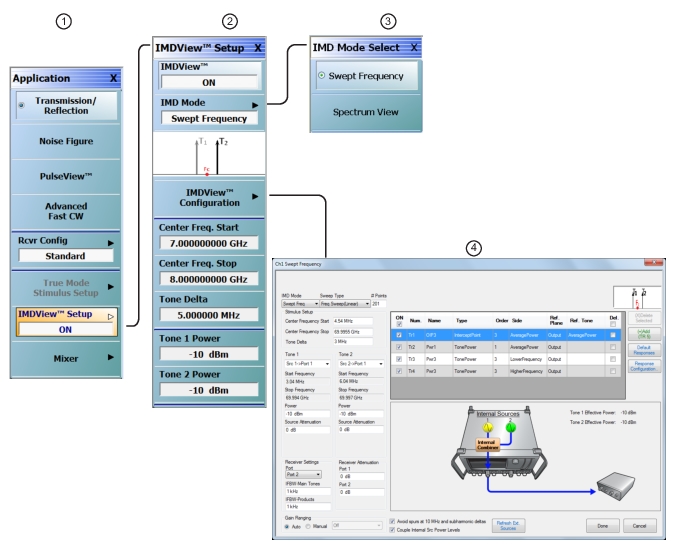
Task: Edit Tone 2 Power field in menu
Action: (x=209, y=391)
